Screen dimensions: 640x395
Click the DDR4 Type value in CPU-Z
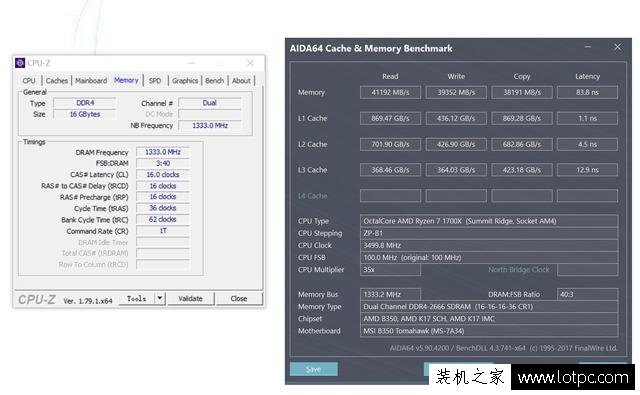[85, 103]
